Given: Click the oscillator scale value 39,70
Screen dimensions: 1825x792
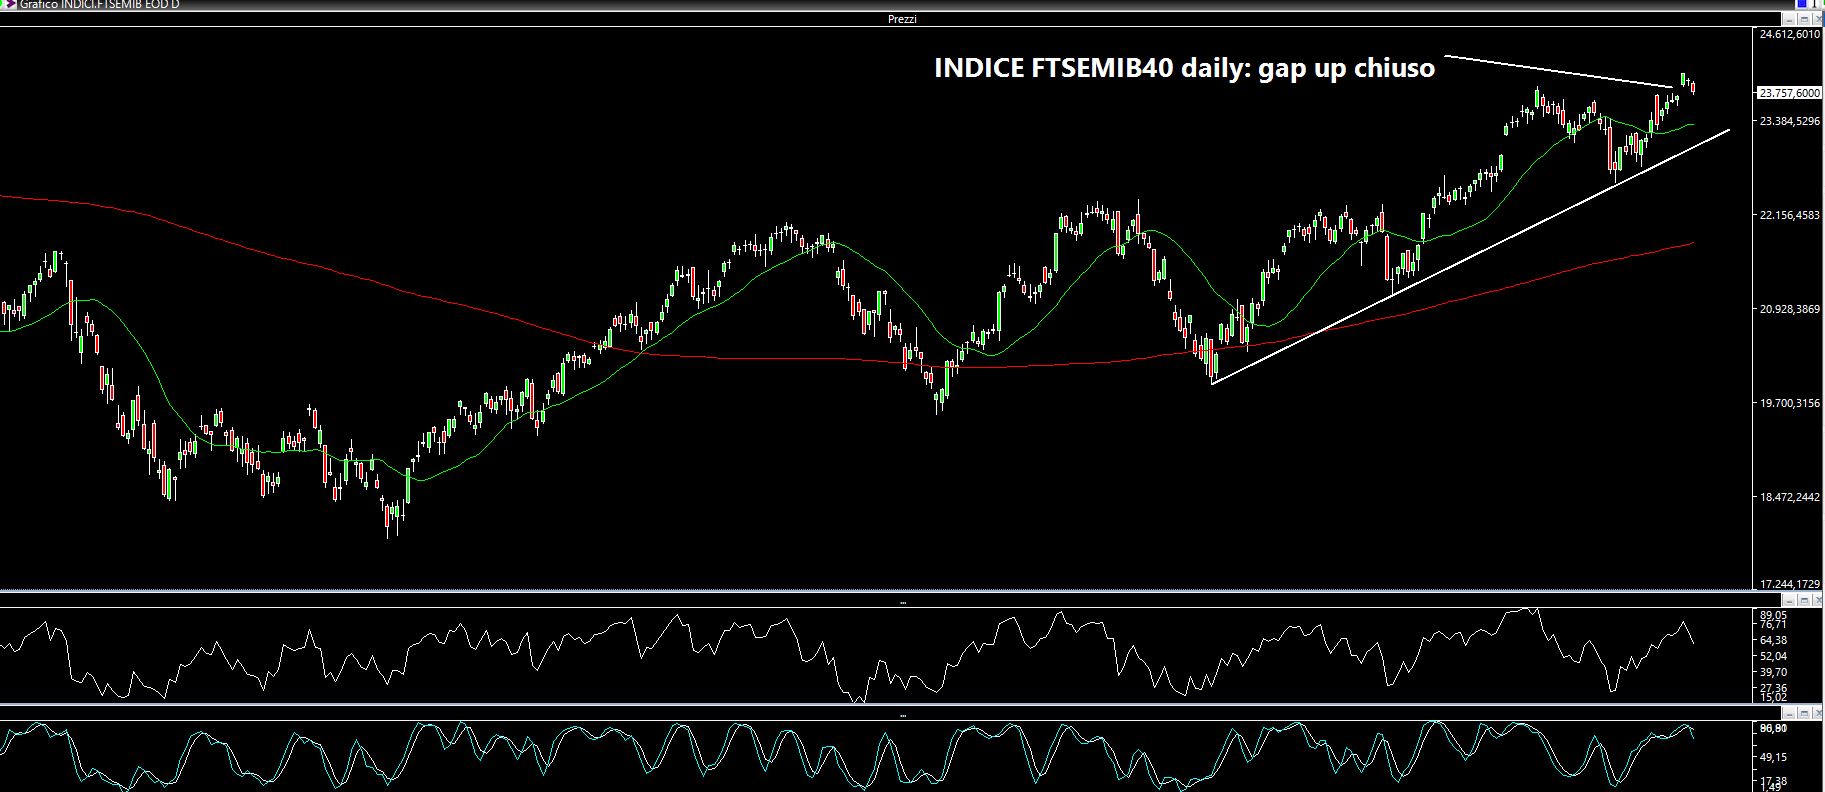Looking at the screenshot, I should [1773, 672].
